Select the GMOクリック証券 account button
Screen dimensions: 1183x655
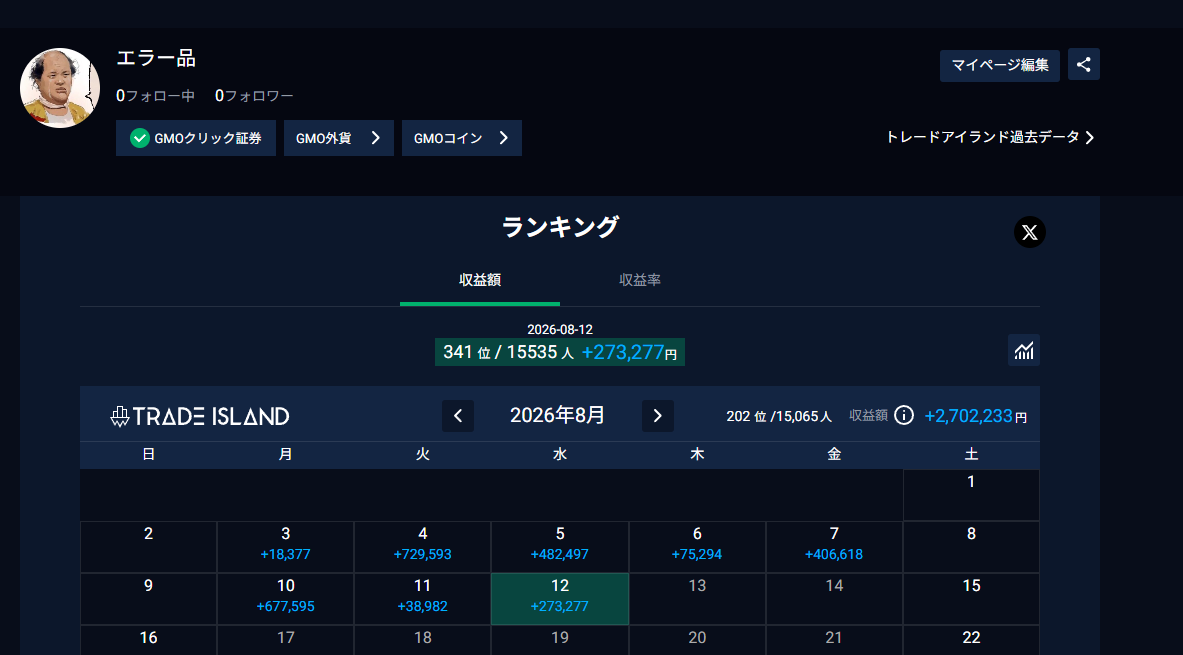tap(196, 138)
